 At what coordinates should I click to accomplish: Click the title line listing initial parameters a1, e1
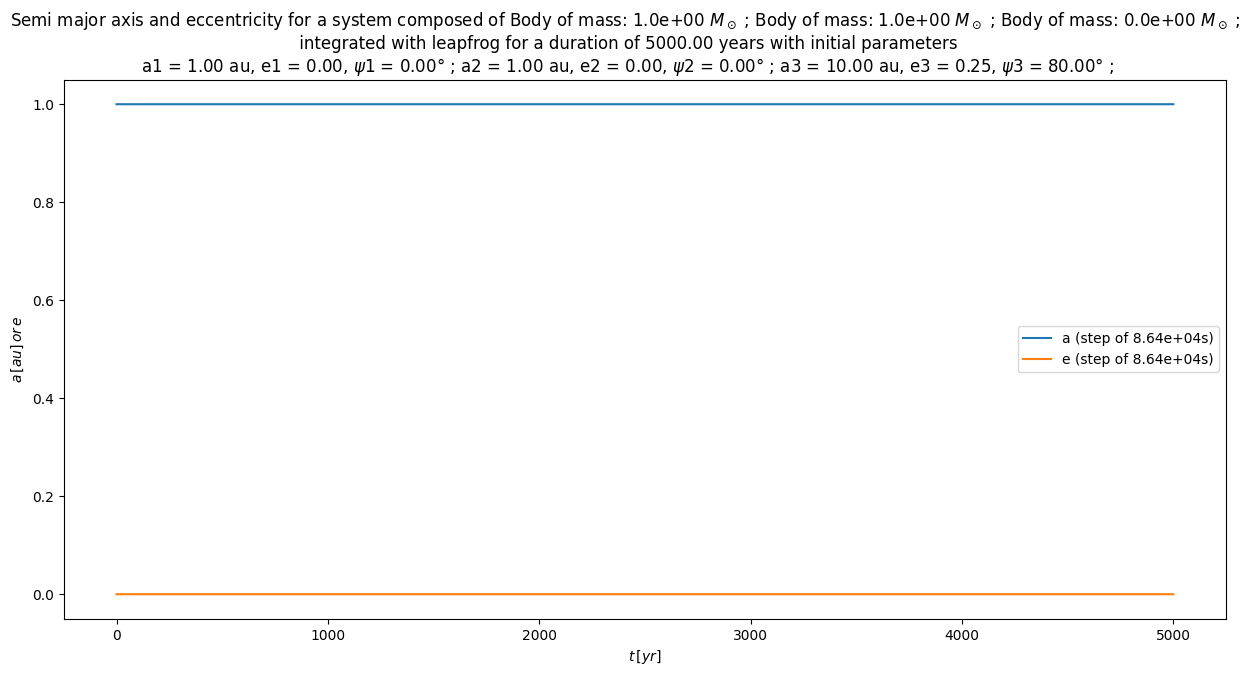click(x=628, y=66)
